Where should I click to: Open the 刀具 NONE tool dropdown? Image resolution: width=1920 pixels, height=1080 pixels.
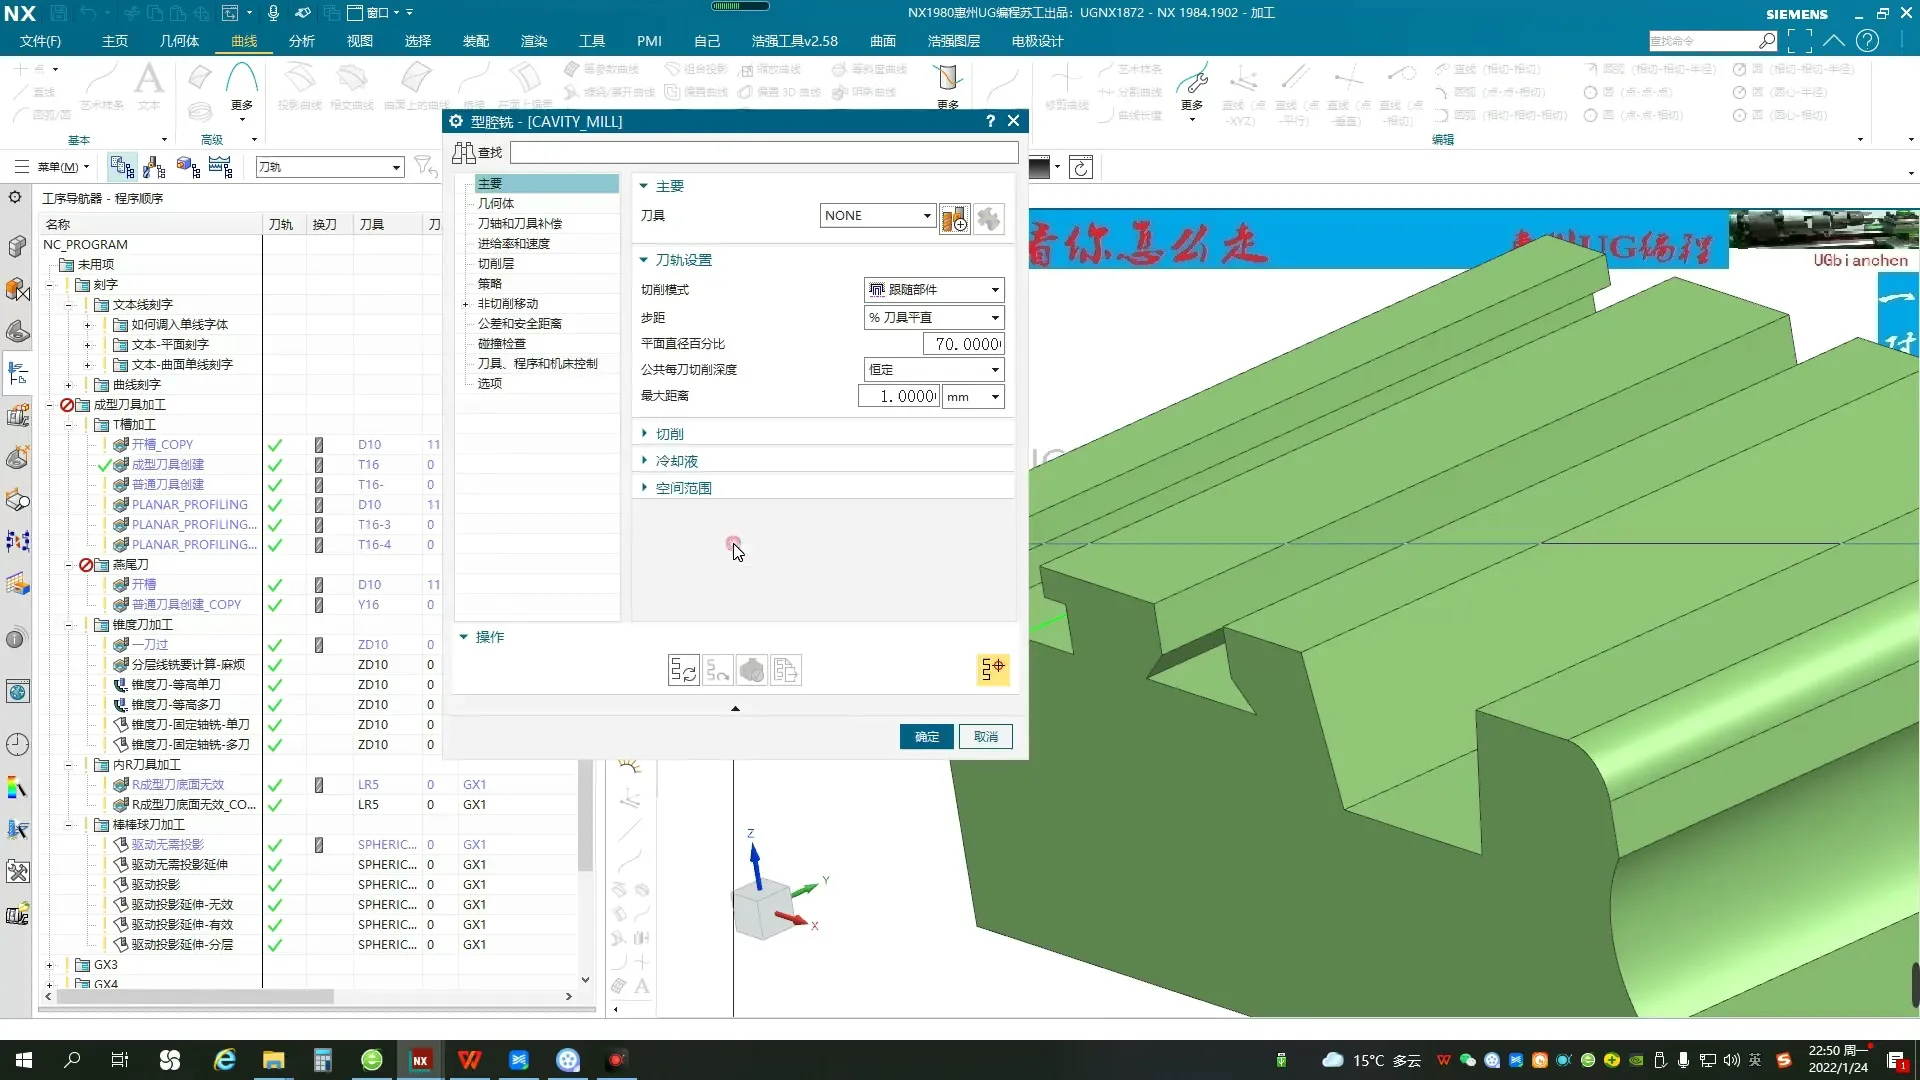tap(877, 215)
